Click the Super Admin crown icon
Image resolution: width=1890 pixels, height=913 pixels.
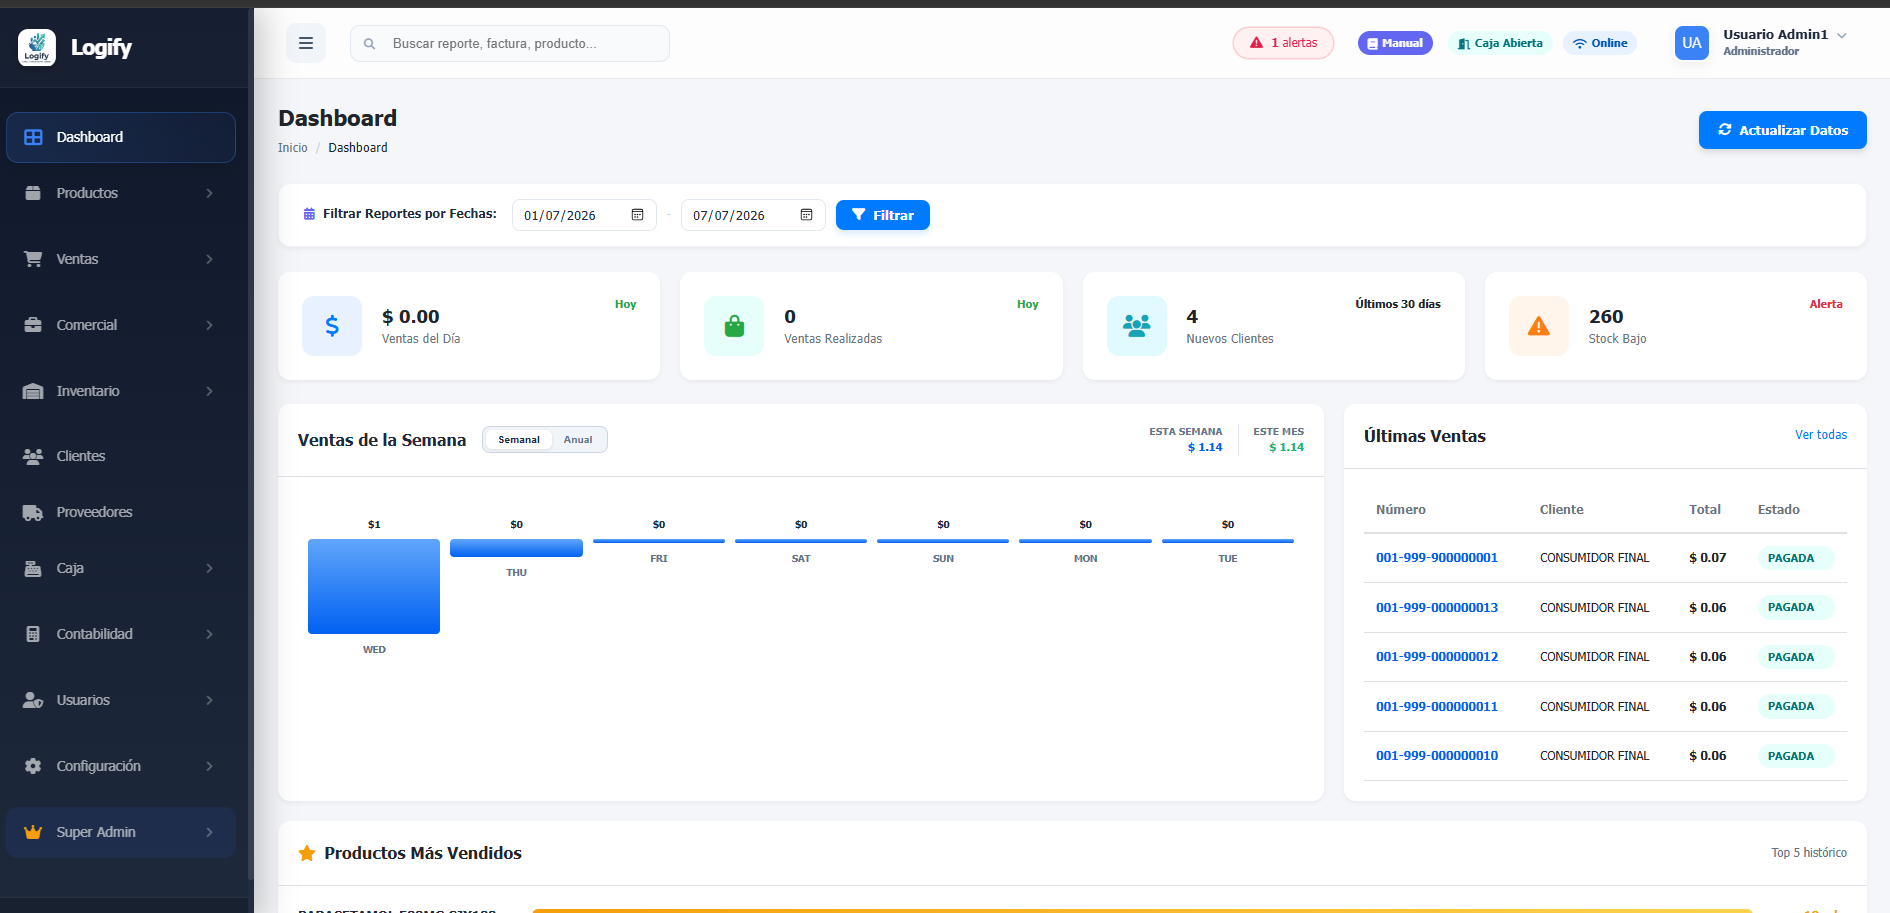click(x=33, y=832)
